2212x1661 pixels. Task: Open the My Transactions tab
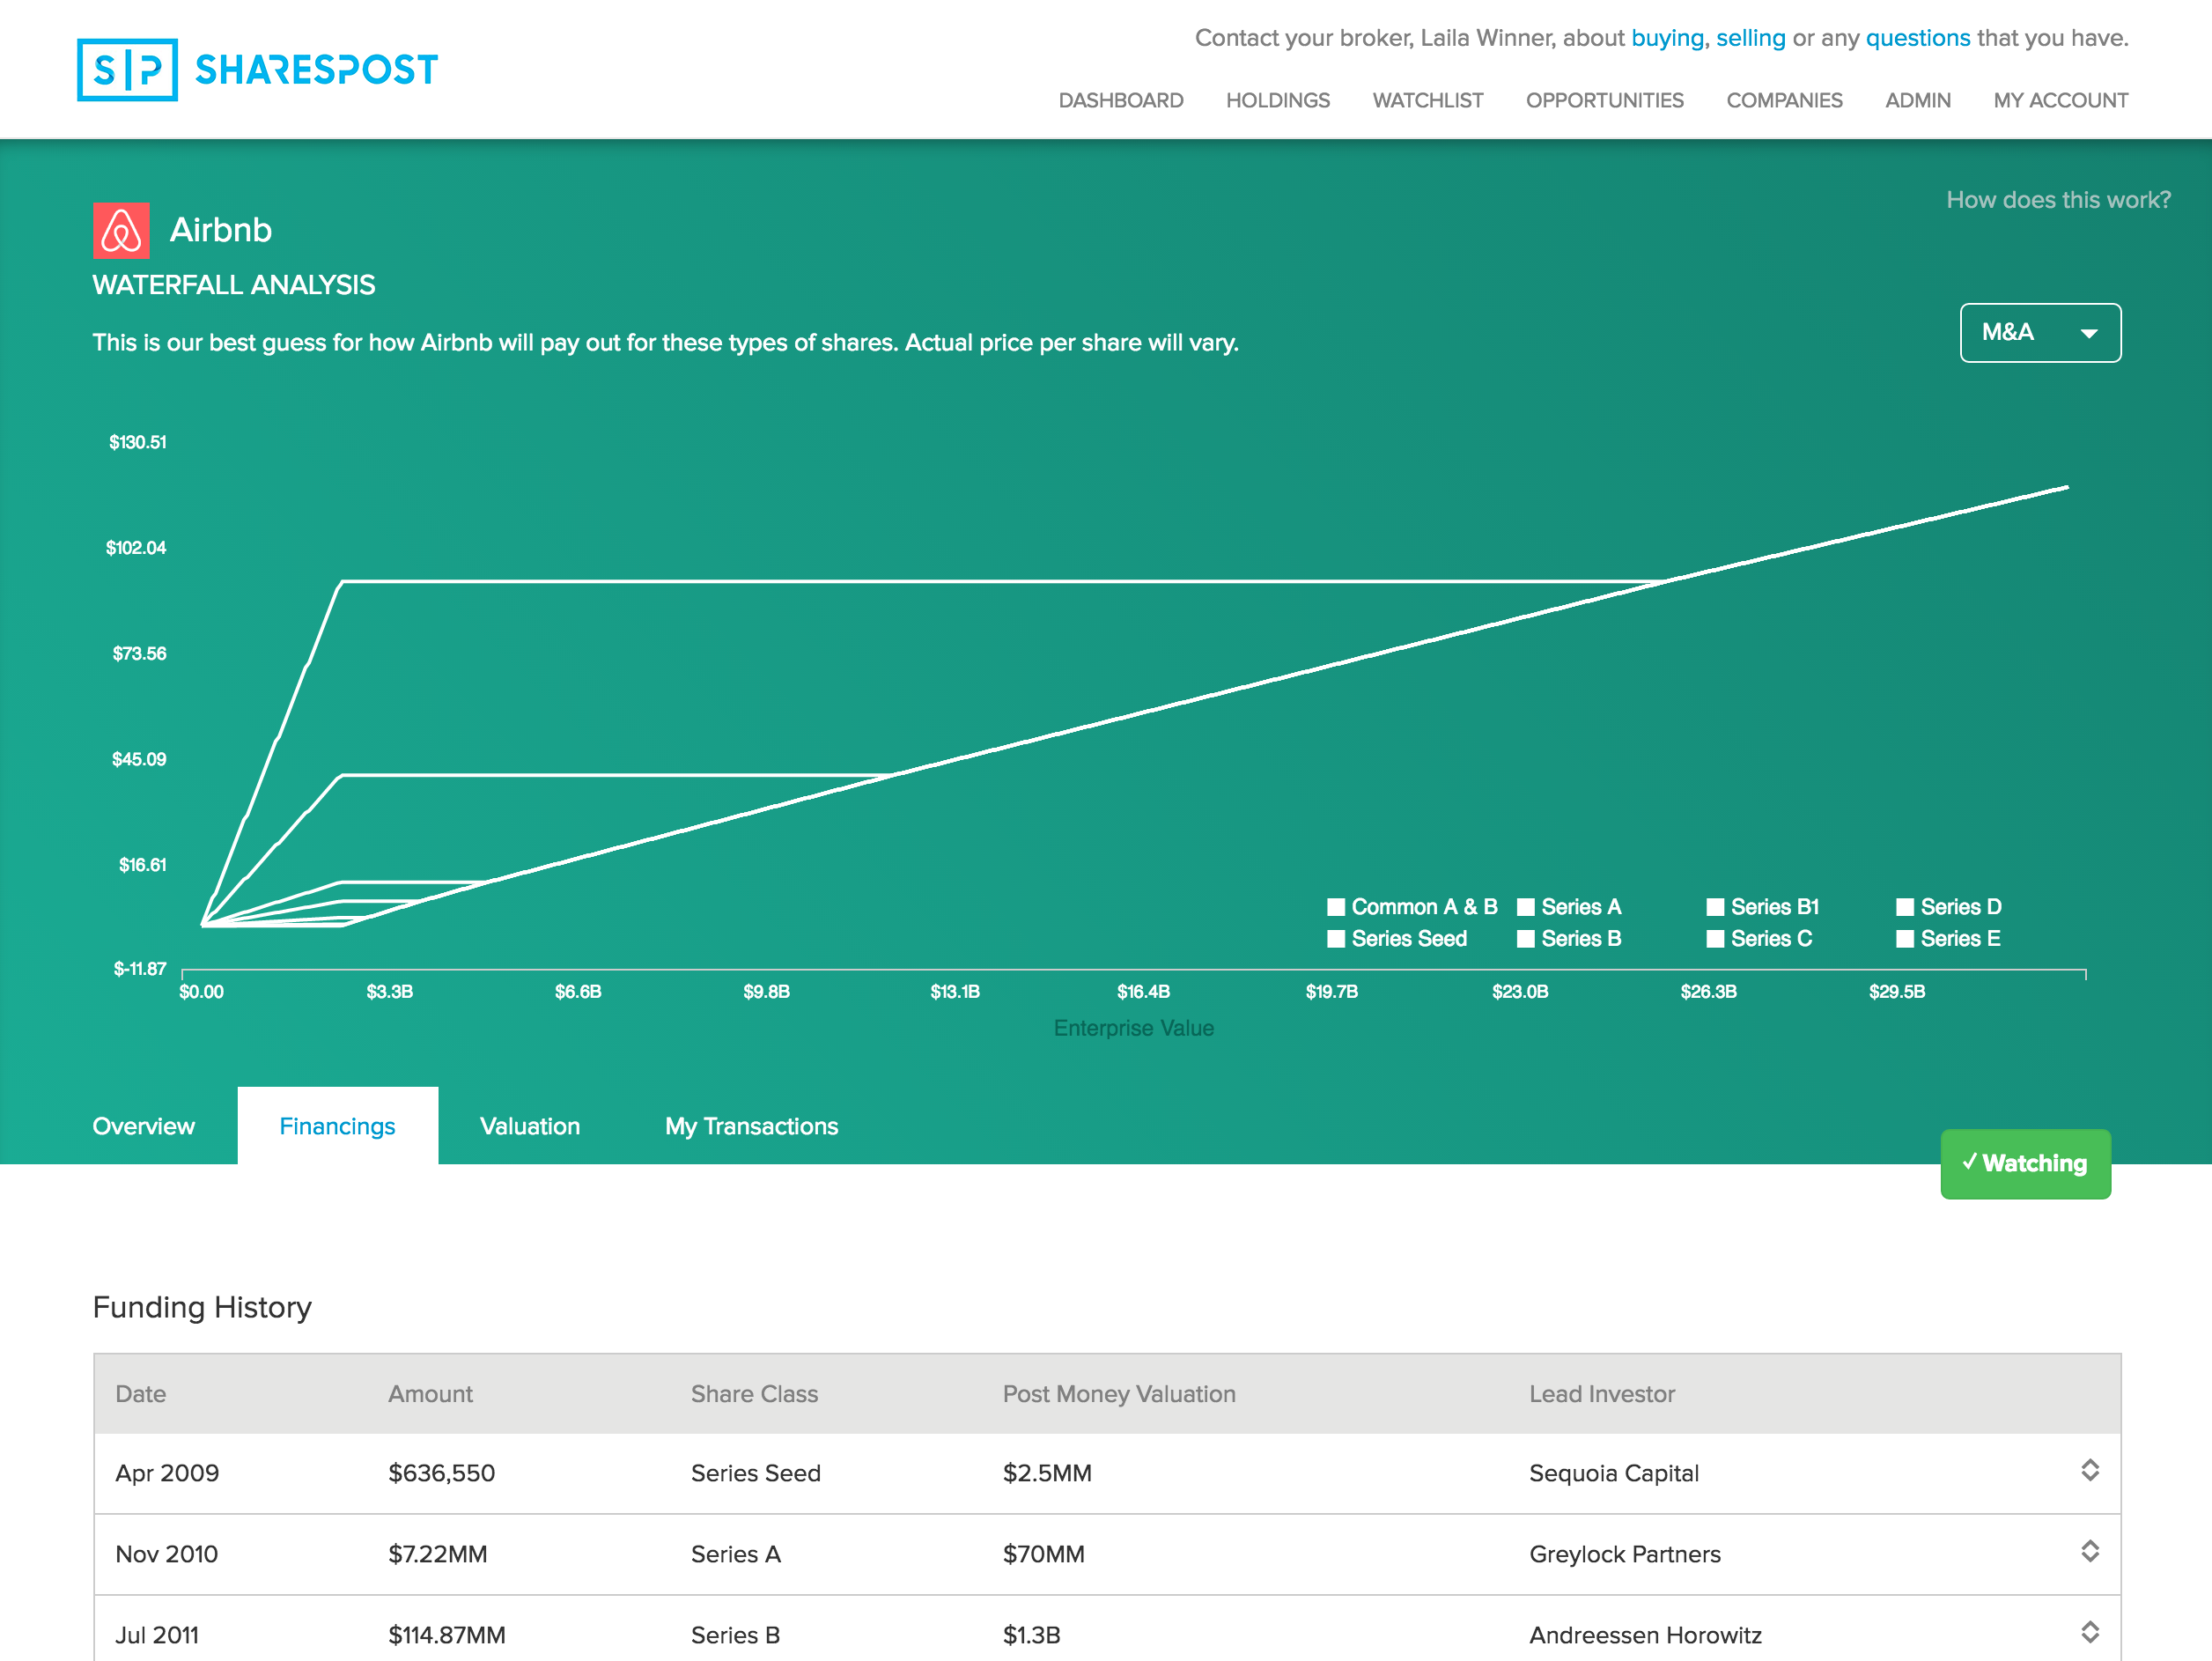point(752,1126)
